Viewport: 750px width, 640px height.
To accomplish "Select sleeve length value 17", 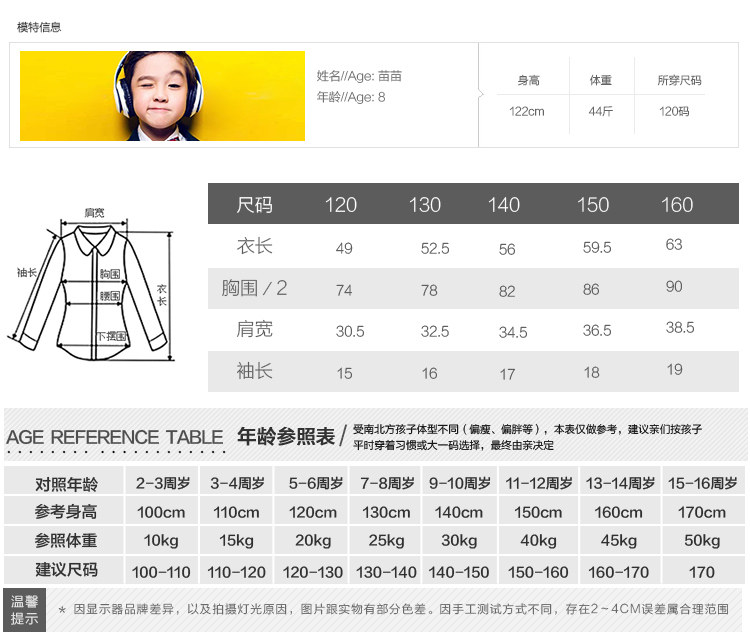I will [x=507, y=375].
